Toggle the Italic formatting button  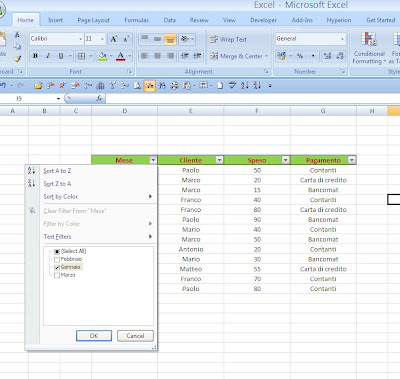coord(48,56)
